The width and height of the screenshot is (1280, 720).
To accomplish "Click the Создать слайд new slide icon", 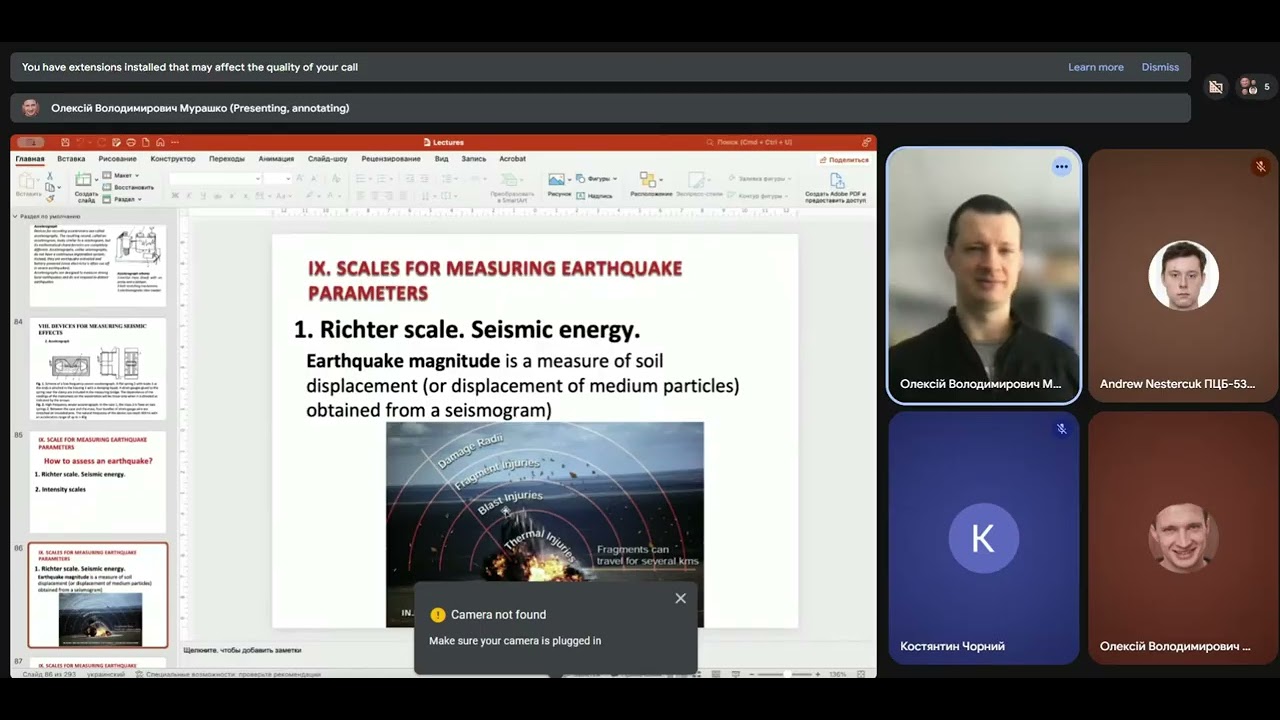I will tap(84, 180).
